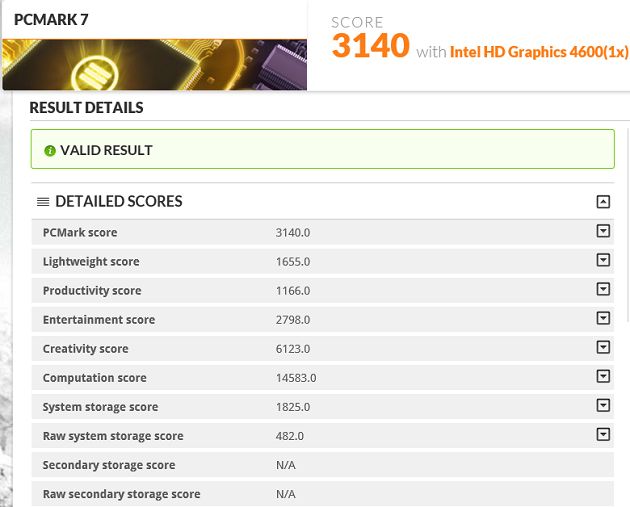
Task: Click the green valid result info icon
Action: tap(50, 151)
